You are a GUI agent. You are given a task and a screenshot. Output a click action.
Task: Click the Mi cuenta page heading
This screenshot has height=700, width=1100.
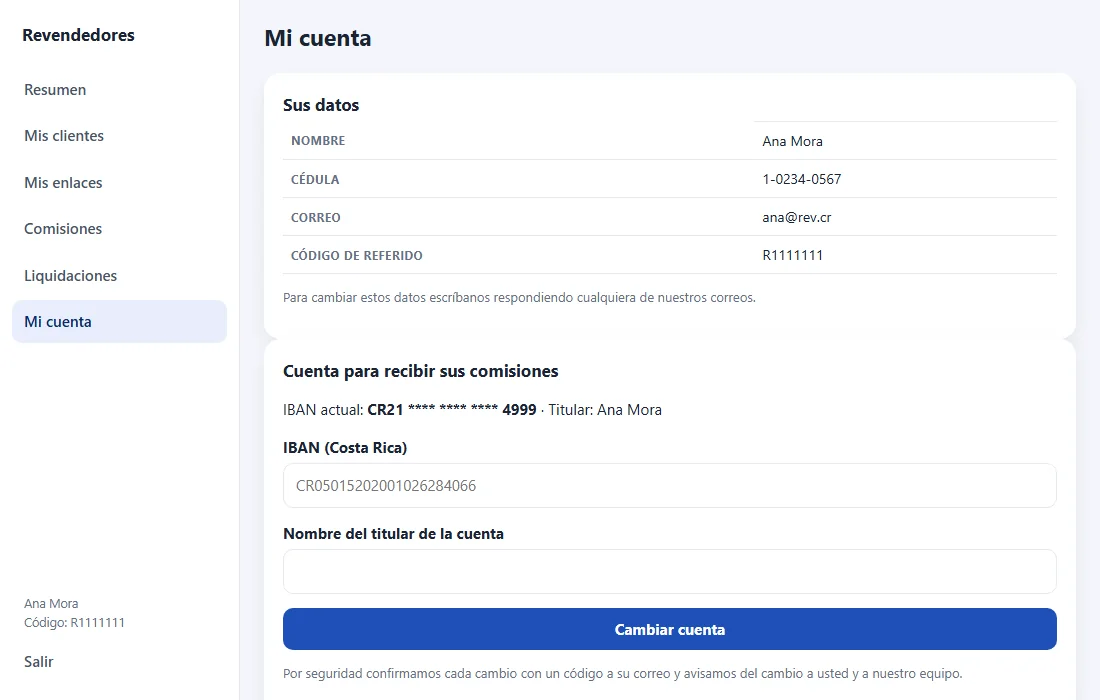pyautogui.click(x=318, y=38)
